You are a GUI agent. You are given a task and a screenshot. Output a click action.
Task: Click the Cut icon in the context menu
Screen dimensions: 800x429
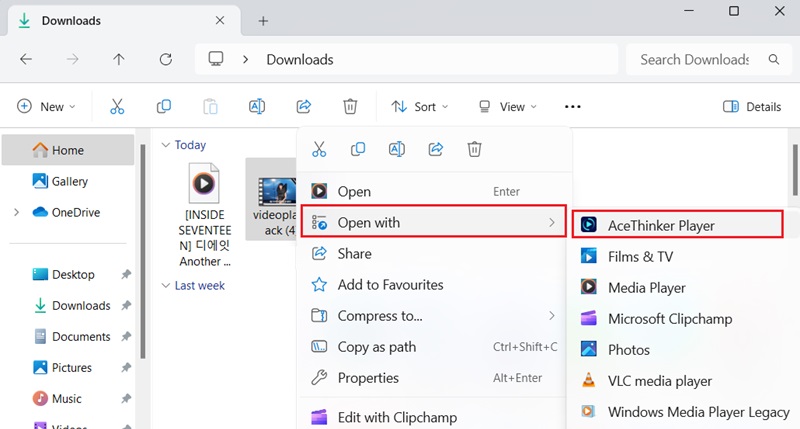pyautogui.click(x=319, y=149)
